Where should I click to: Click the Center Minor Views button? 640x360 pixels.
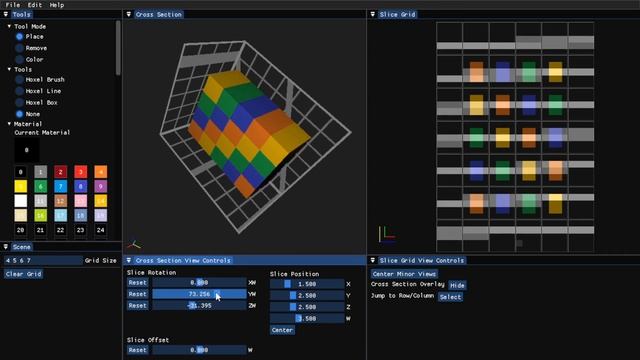point(404,274)
